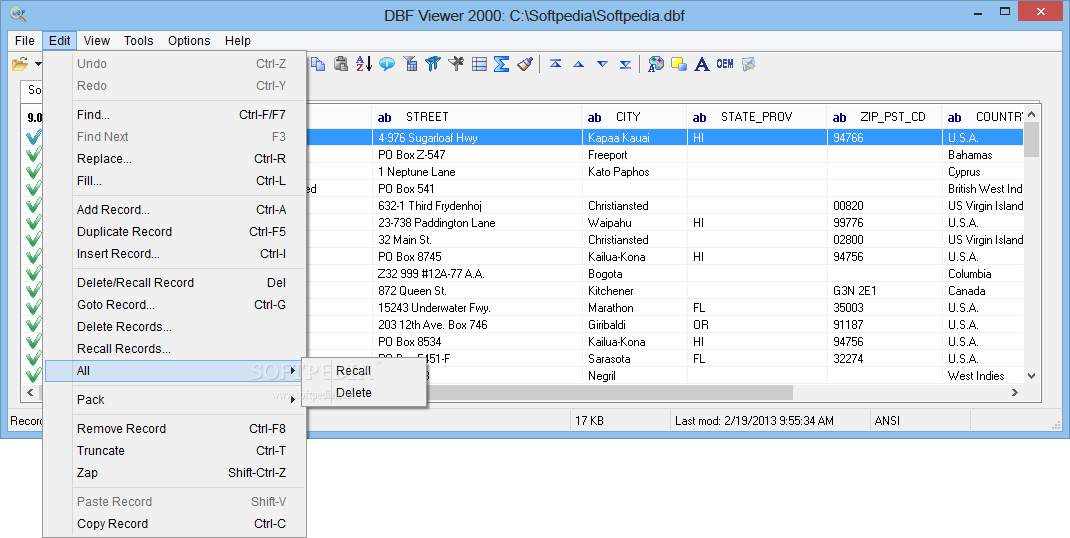Viewport: 1070px width, 538px height.
Task: Toggle the checkmark on 1 Neptune Lane row
Action: [33, 171]
